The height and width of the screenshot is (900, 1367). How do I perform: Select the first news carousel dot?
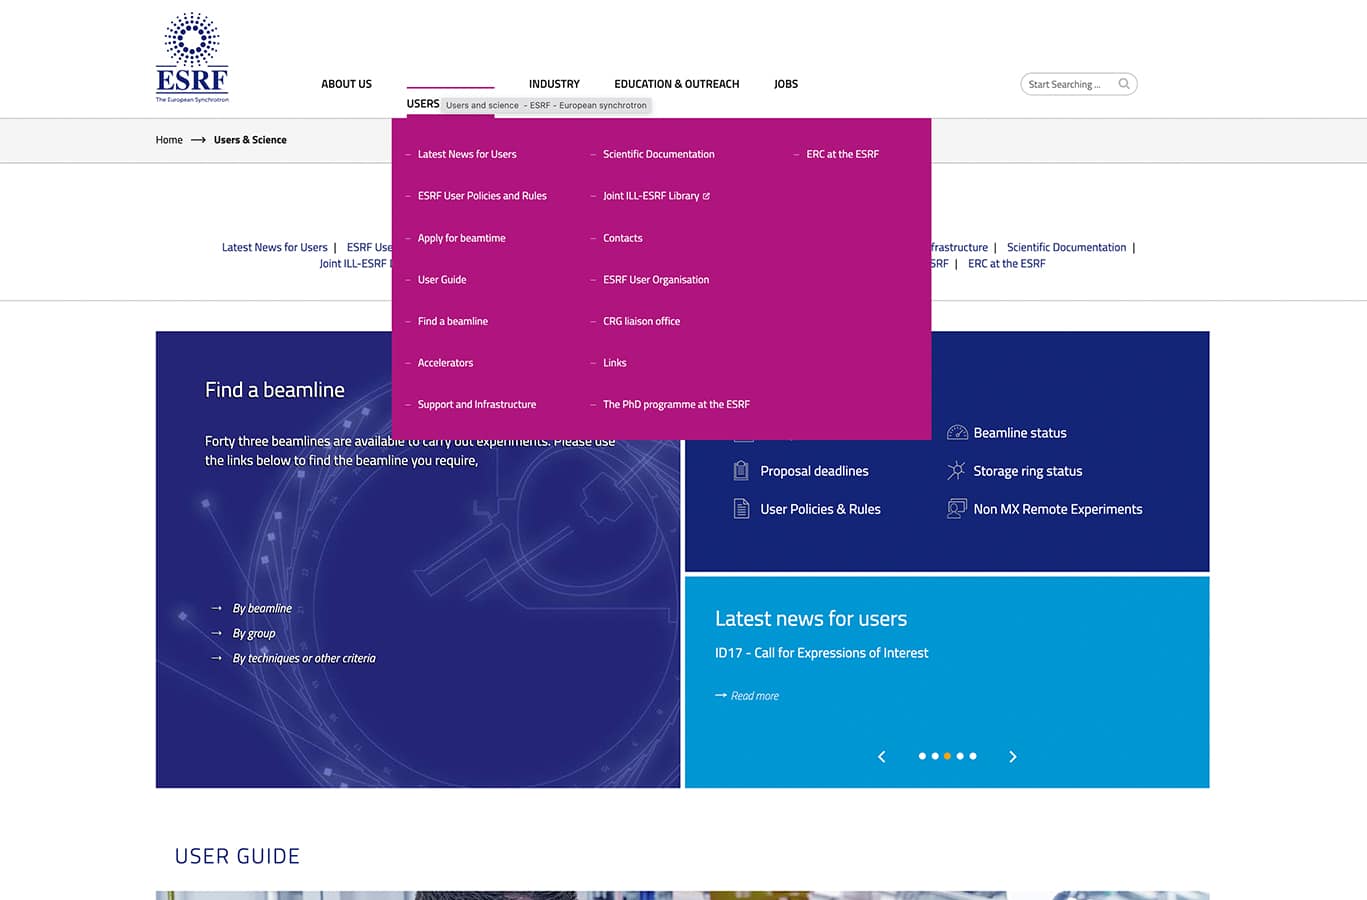pyautogui.click(x=922, y=756)
